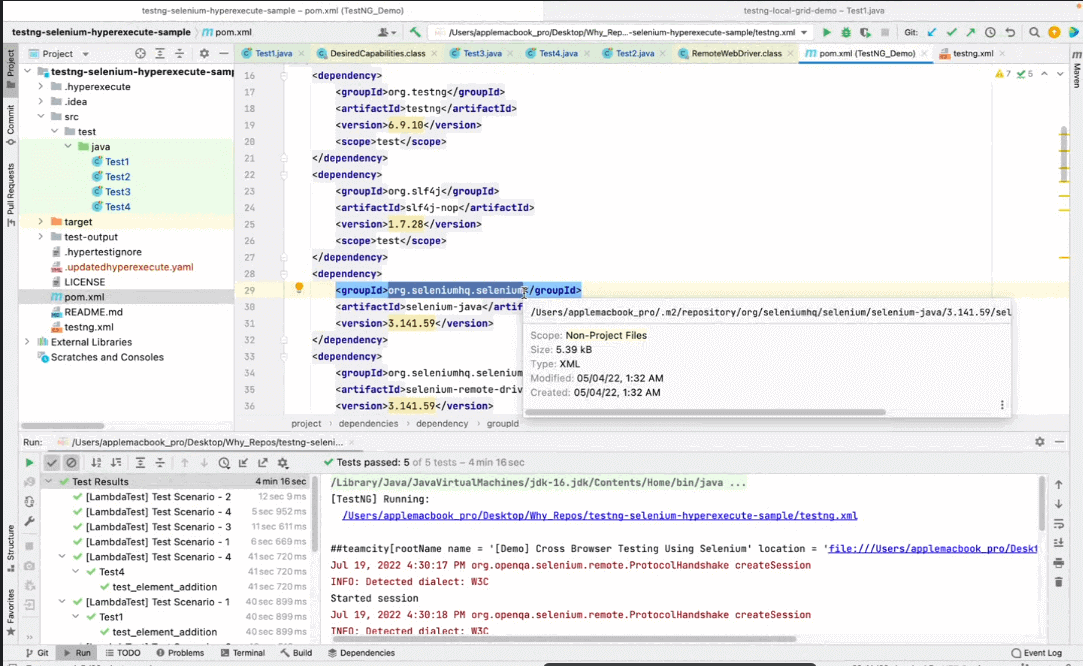This screenshot has width=1083, height=666.
Task: Open Search Everywhere magnifier icon
Action: pos(1035,32)
